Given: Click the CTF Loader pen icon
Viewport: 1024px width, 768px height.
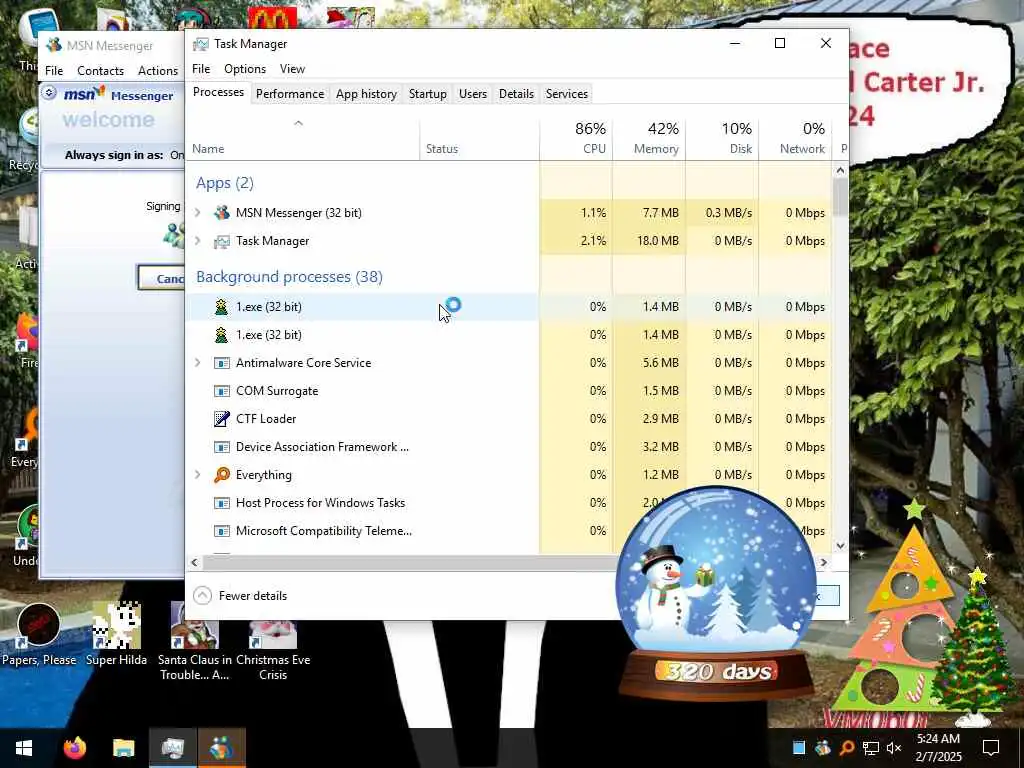Looking at the screenshot, I should [x=222, y=419].
